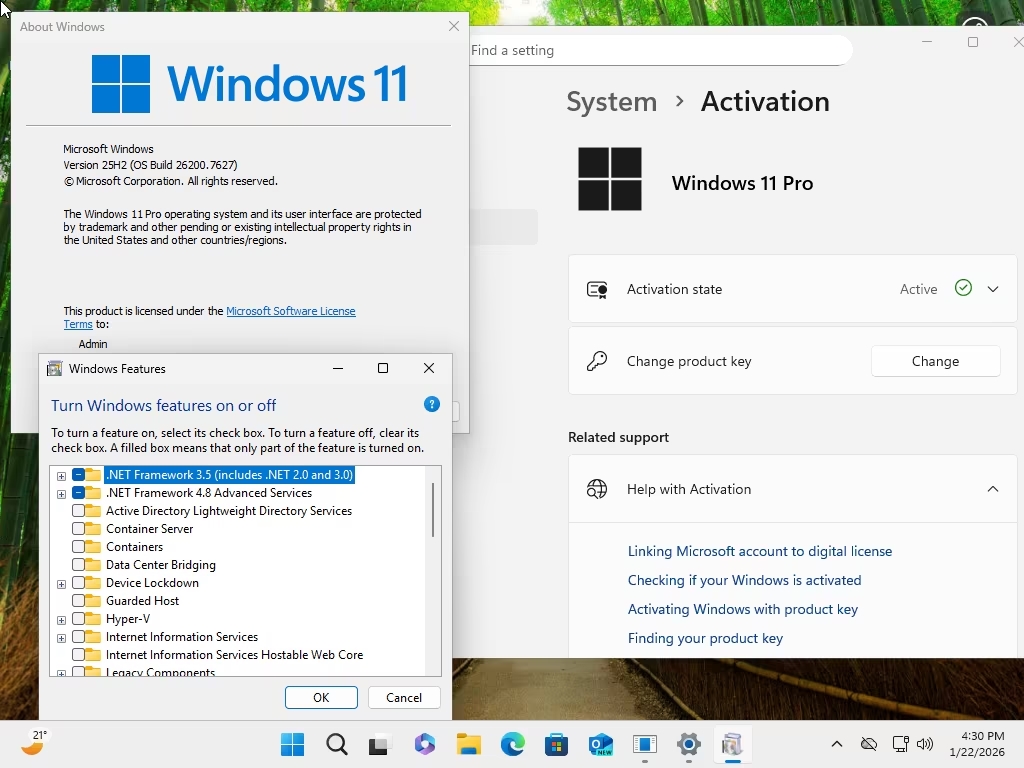Screen dimensions: 1024x768
Task: Open Microsoft Store from the taskbar
Action: click(x=557, y=745)
